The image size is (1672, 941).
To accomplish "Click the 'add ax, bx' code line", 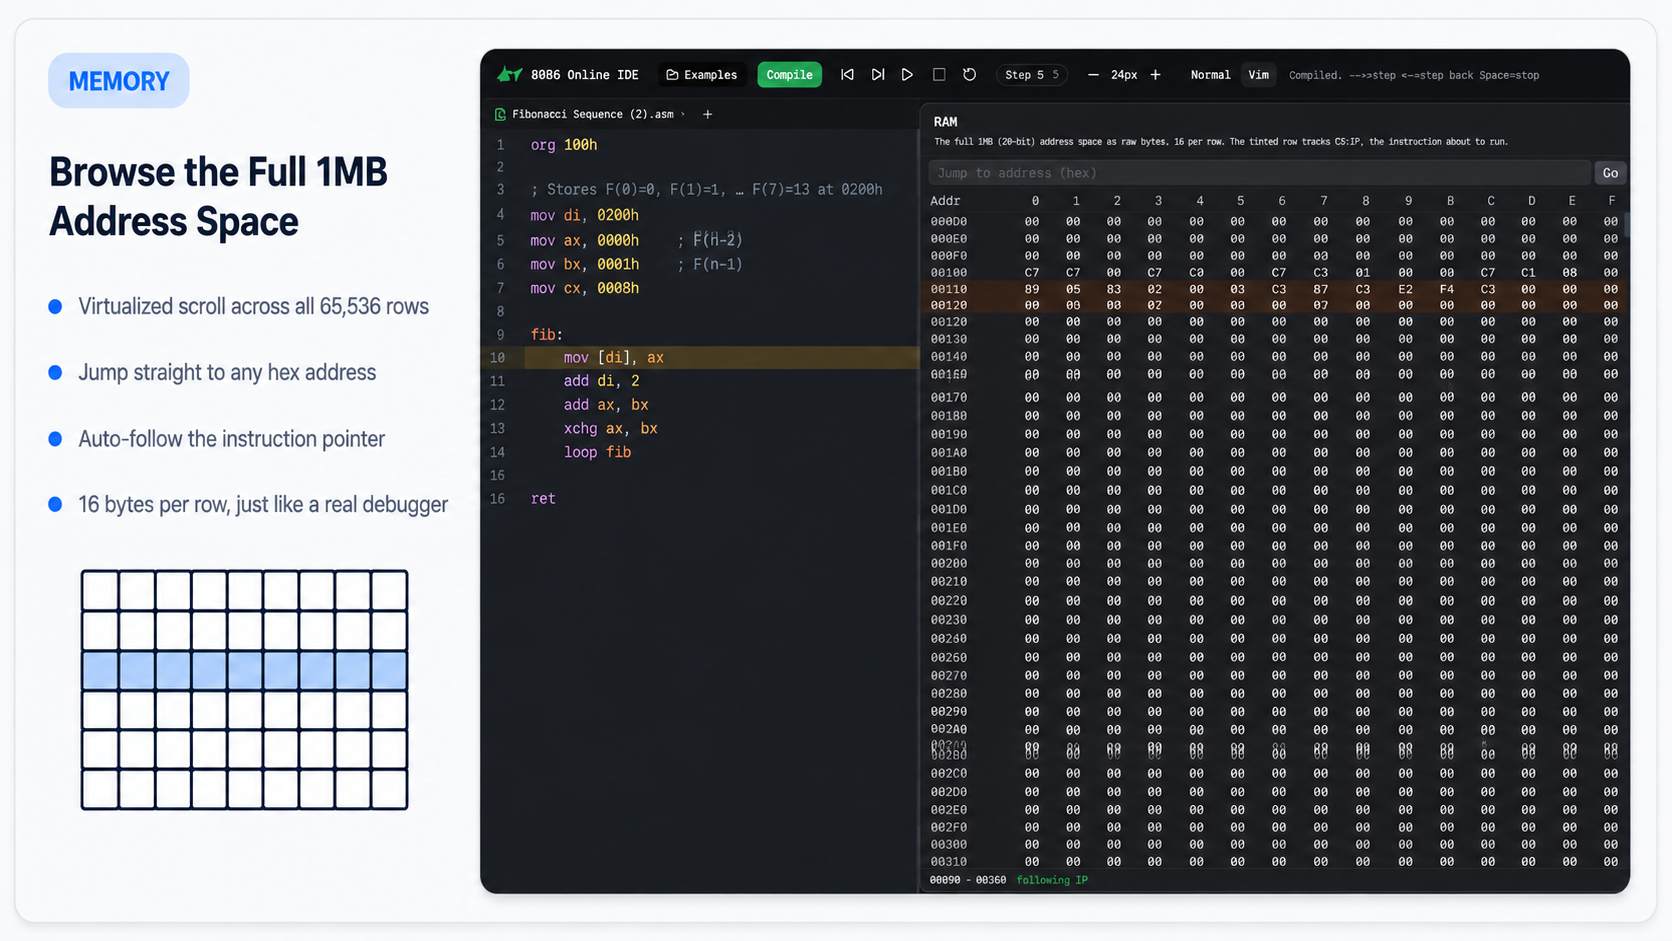I will (x=606, y=405).
